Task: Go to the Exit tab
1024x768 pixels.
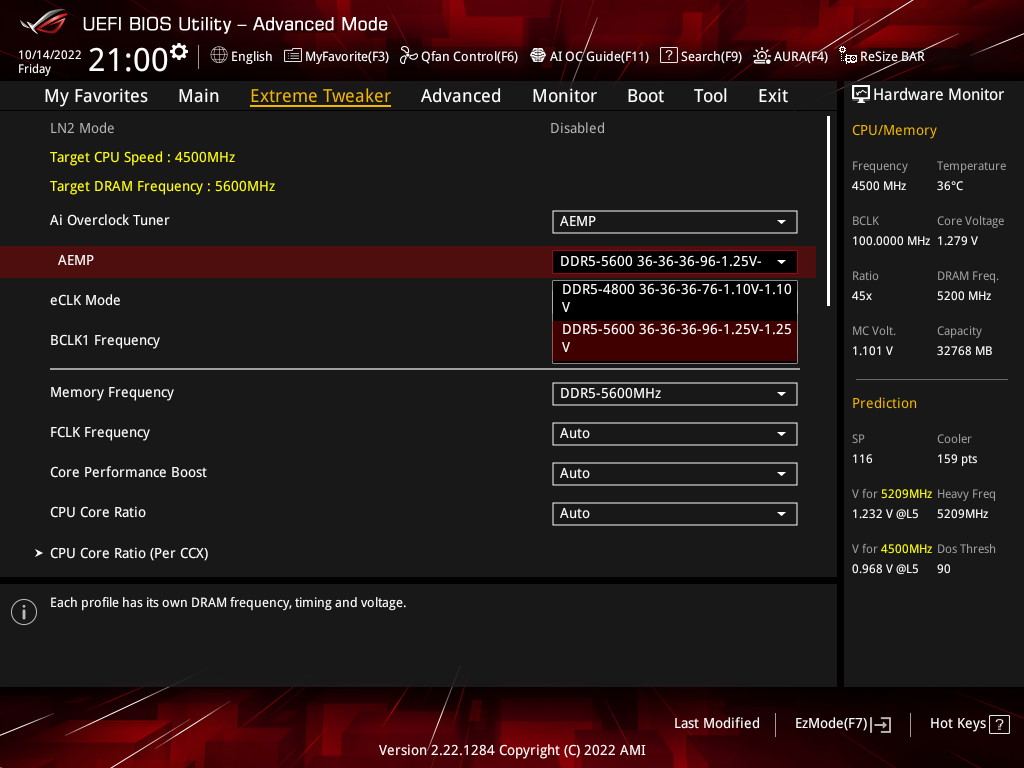Action: point(773,96)
